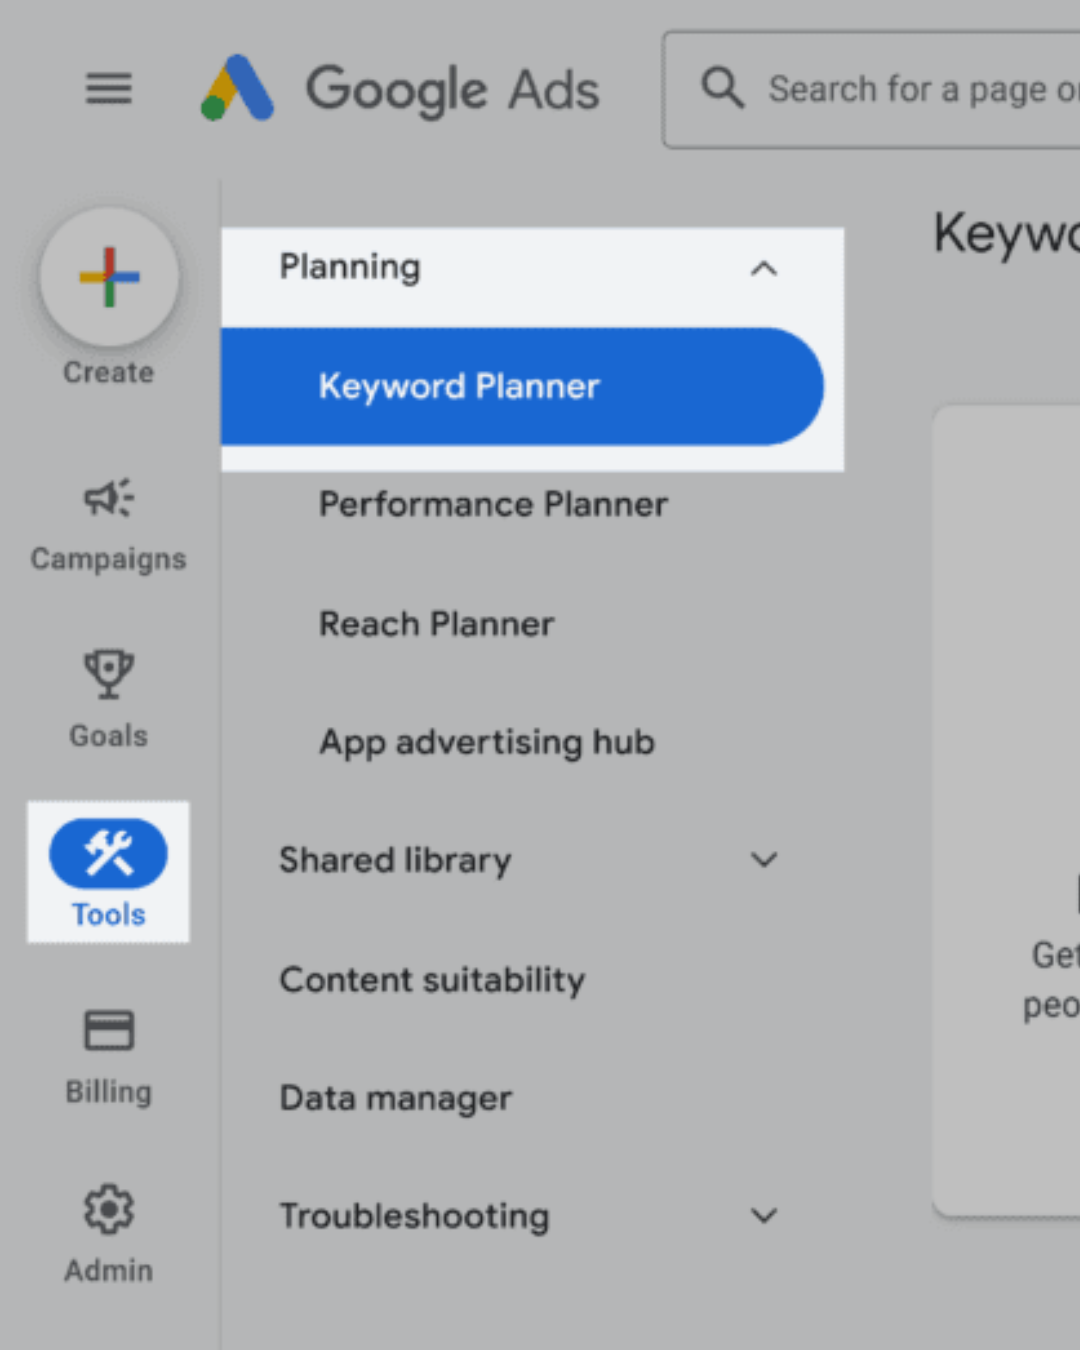Open Content suitability
The image size is (1080, 1350).
pos(432,980)
